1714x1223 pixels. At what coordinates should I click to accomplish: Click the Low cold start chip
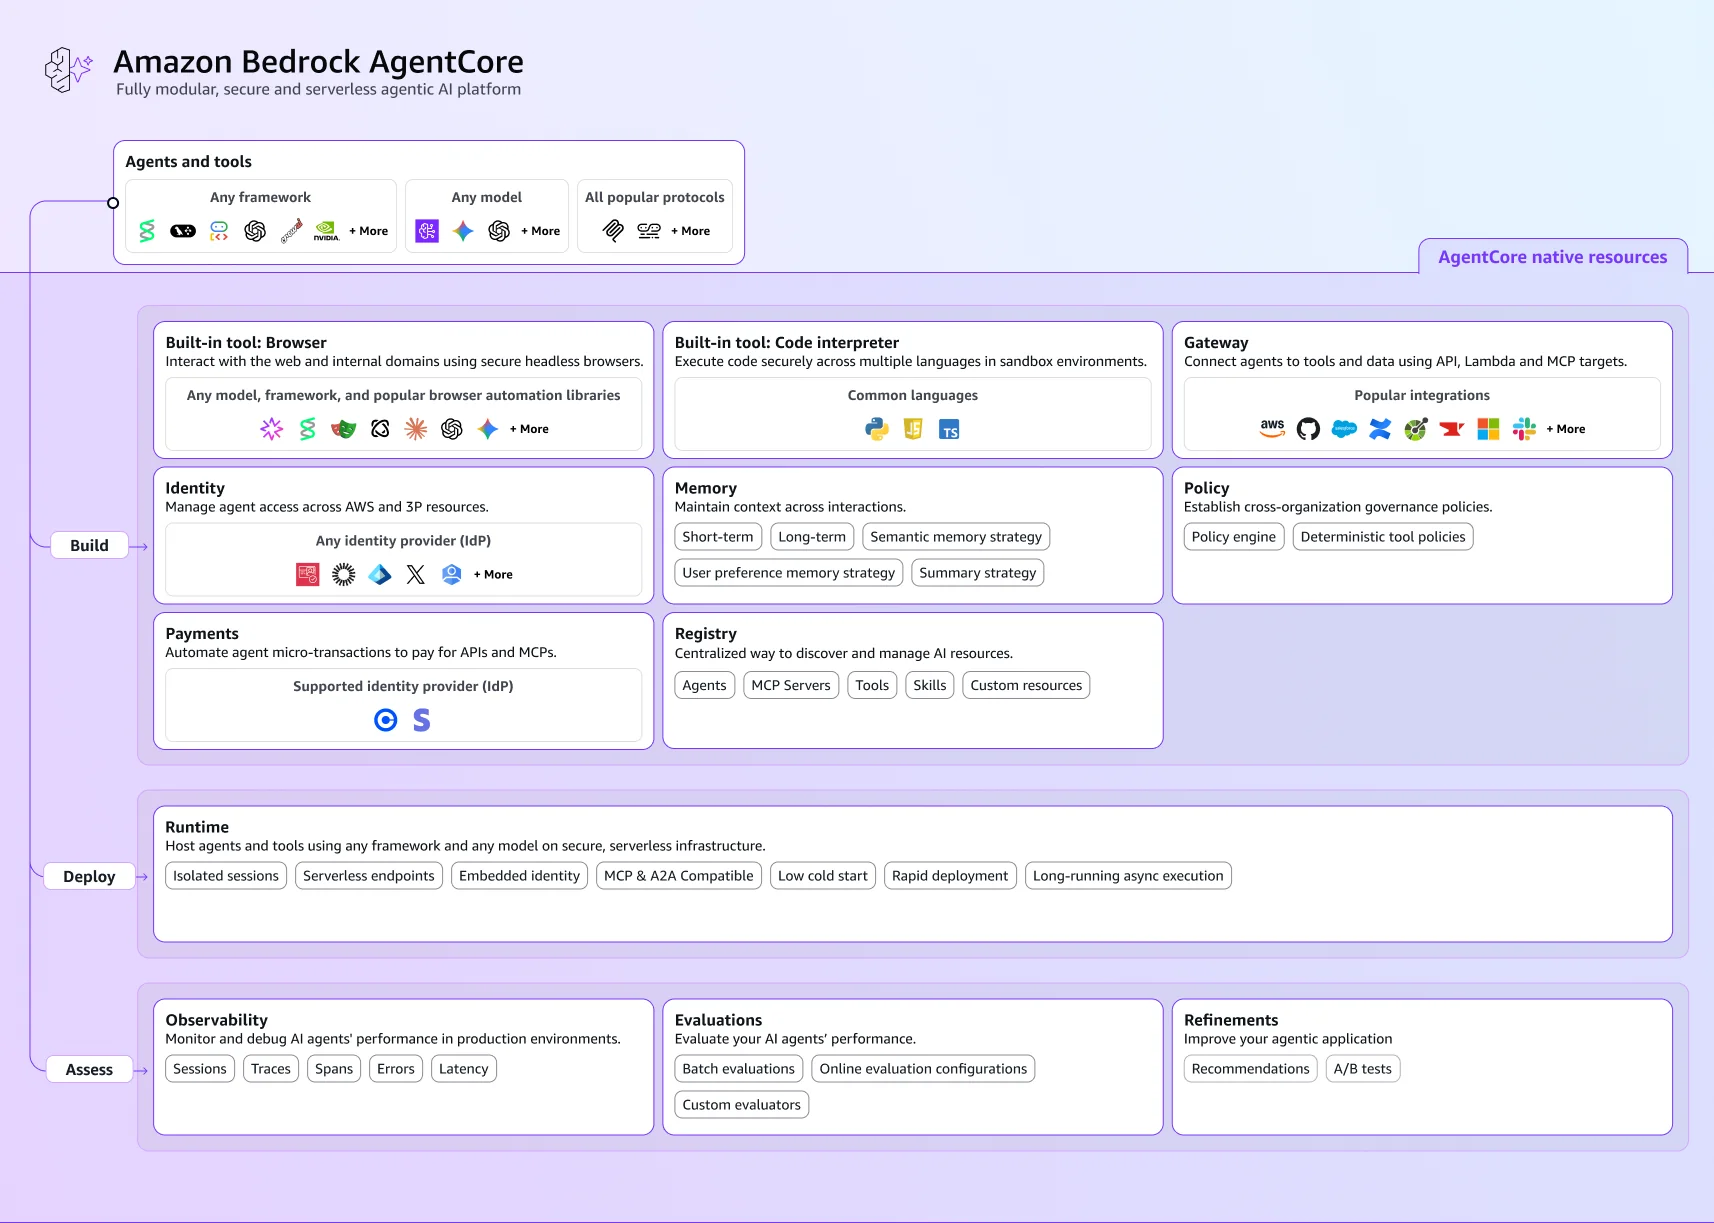point(823,876)
